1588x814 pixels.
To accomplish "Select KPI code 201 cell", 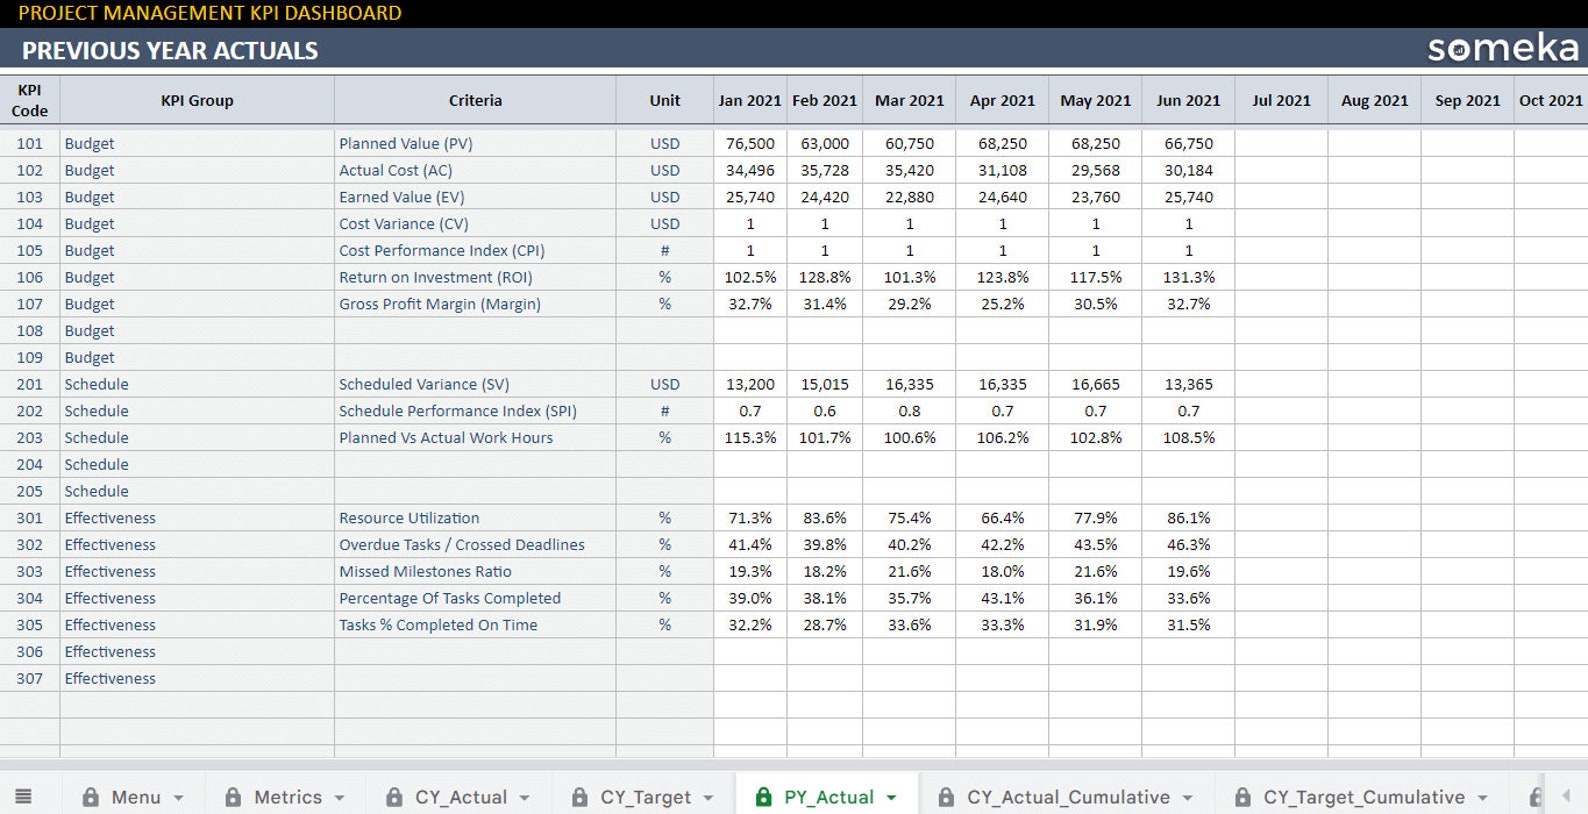I will (30, 384).
